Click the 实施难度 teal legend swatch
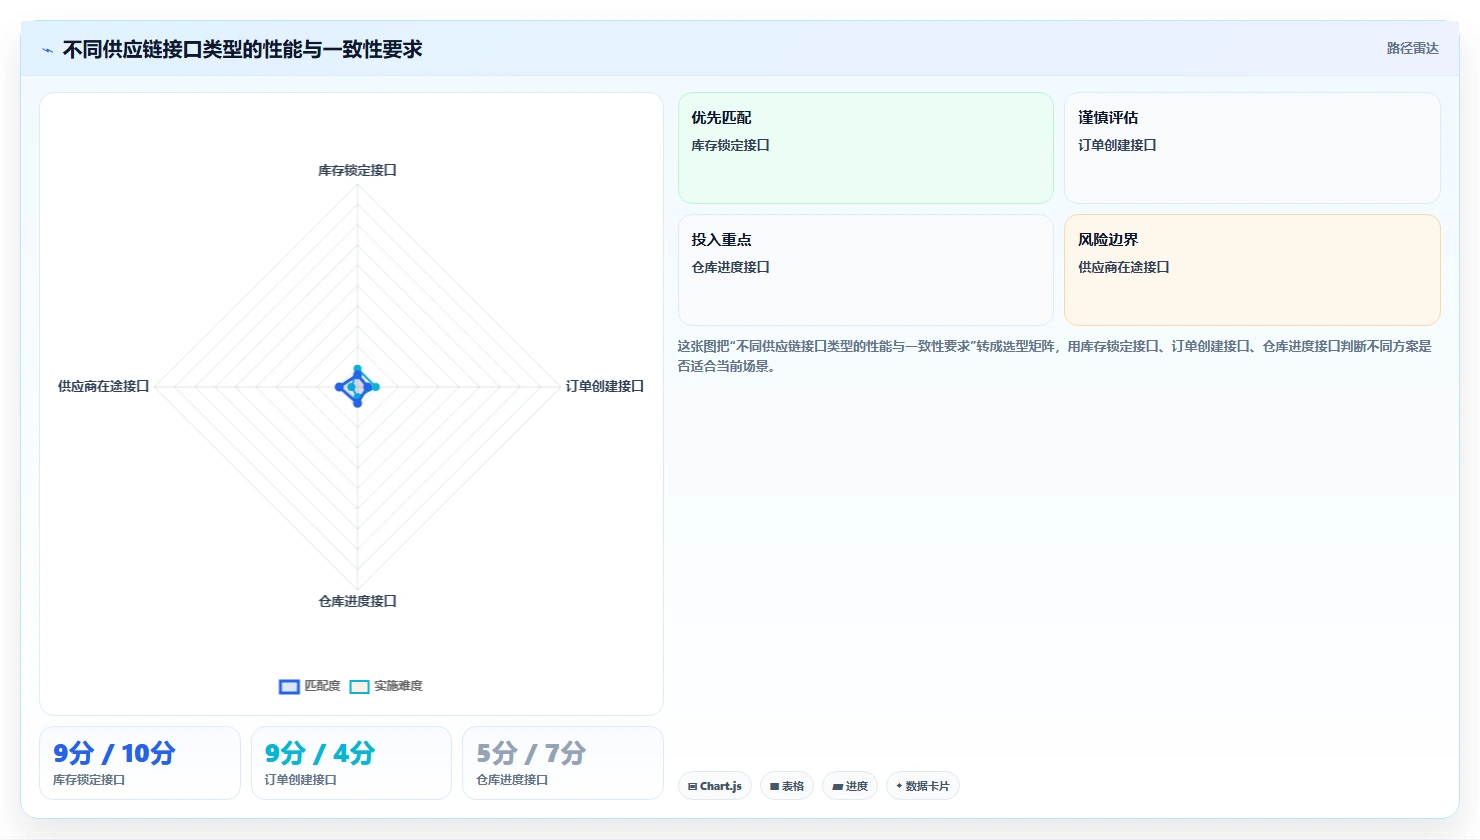 click(359, 687)
